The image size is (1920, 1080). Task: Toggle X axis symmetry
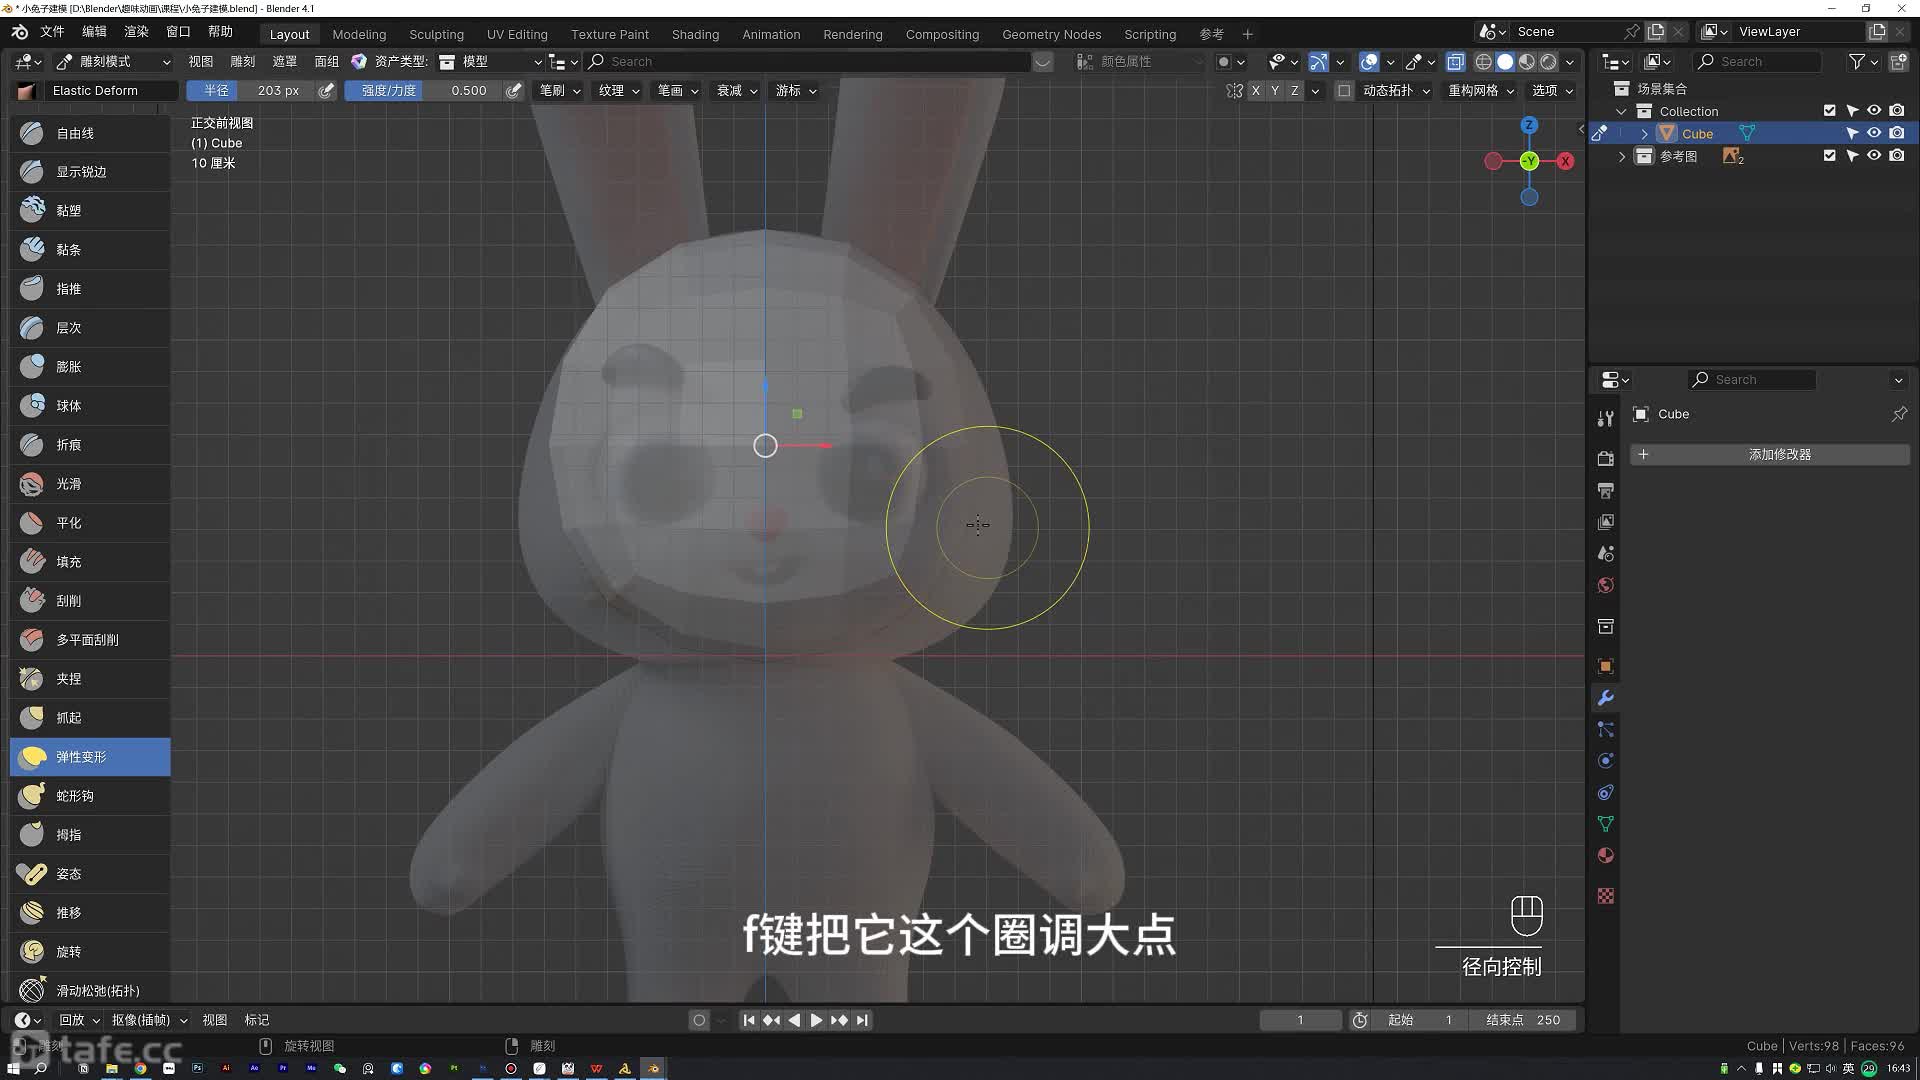pyautogui.click(x=1256, y=90)
